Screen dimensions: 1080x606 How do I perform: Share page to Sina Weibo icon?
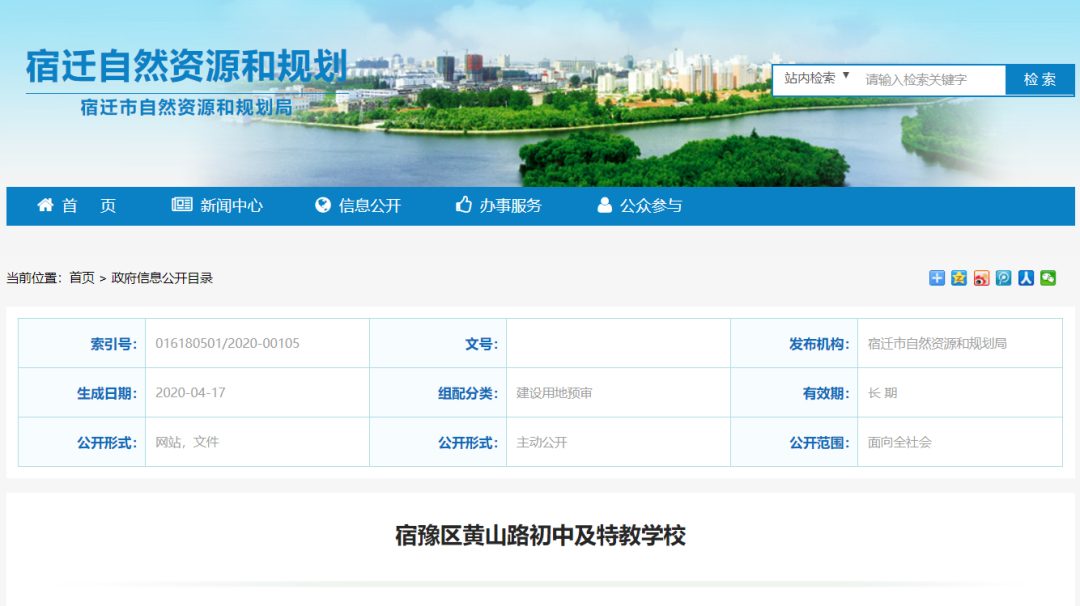coord(981,278)
